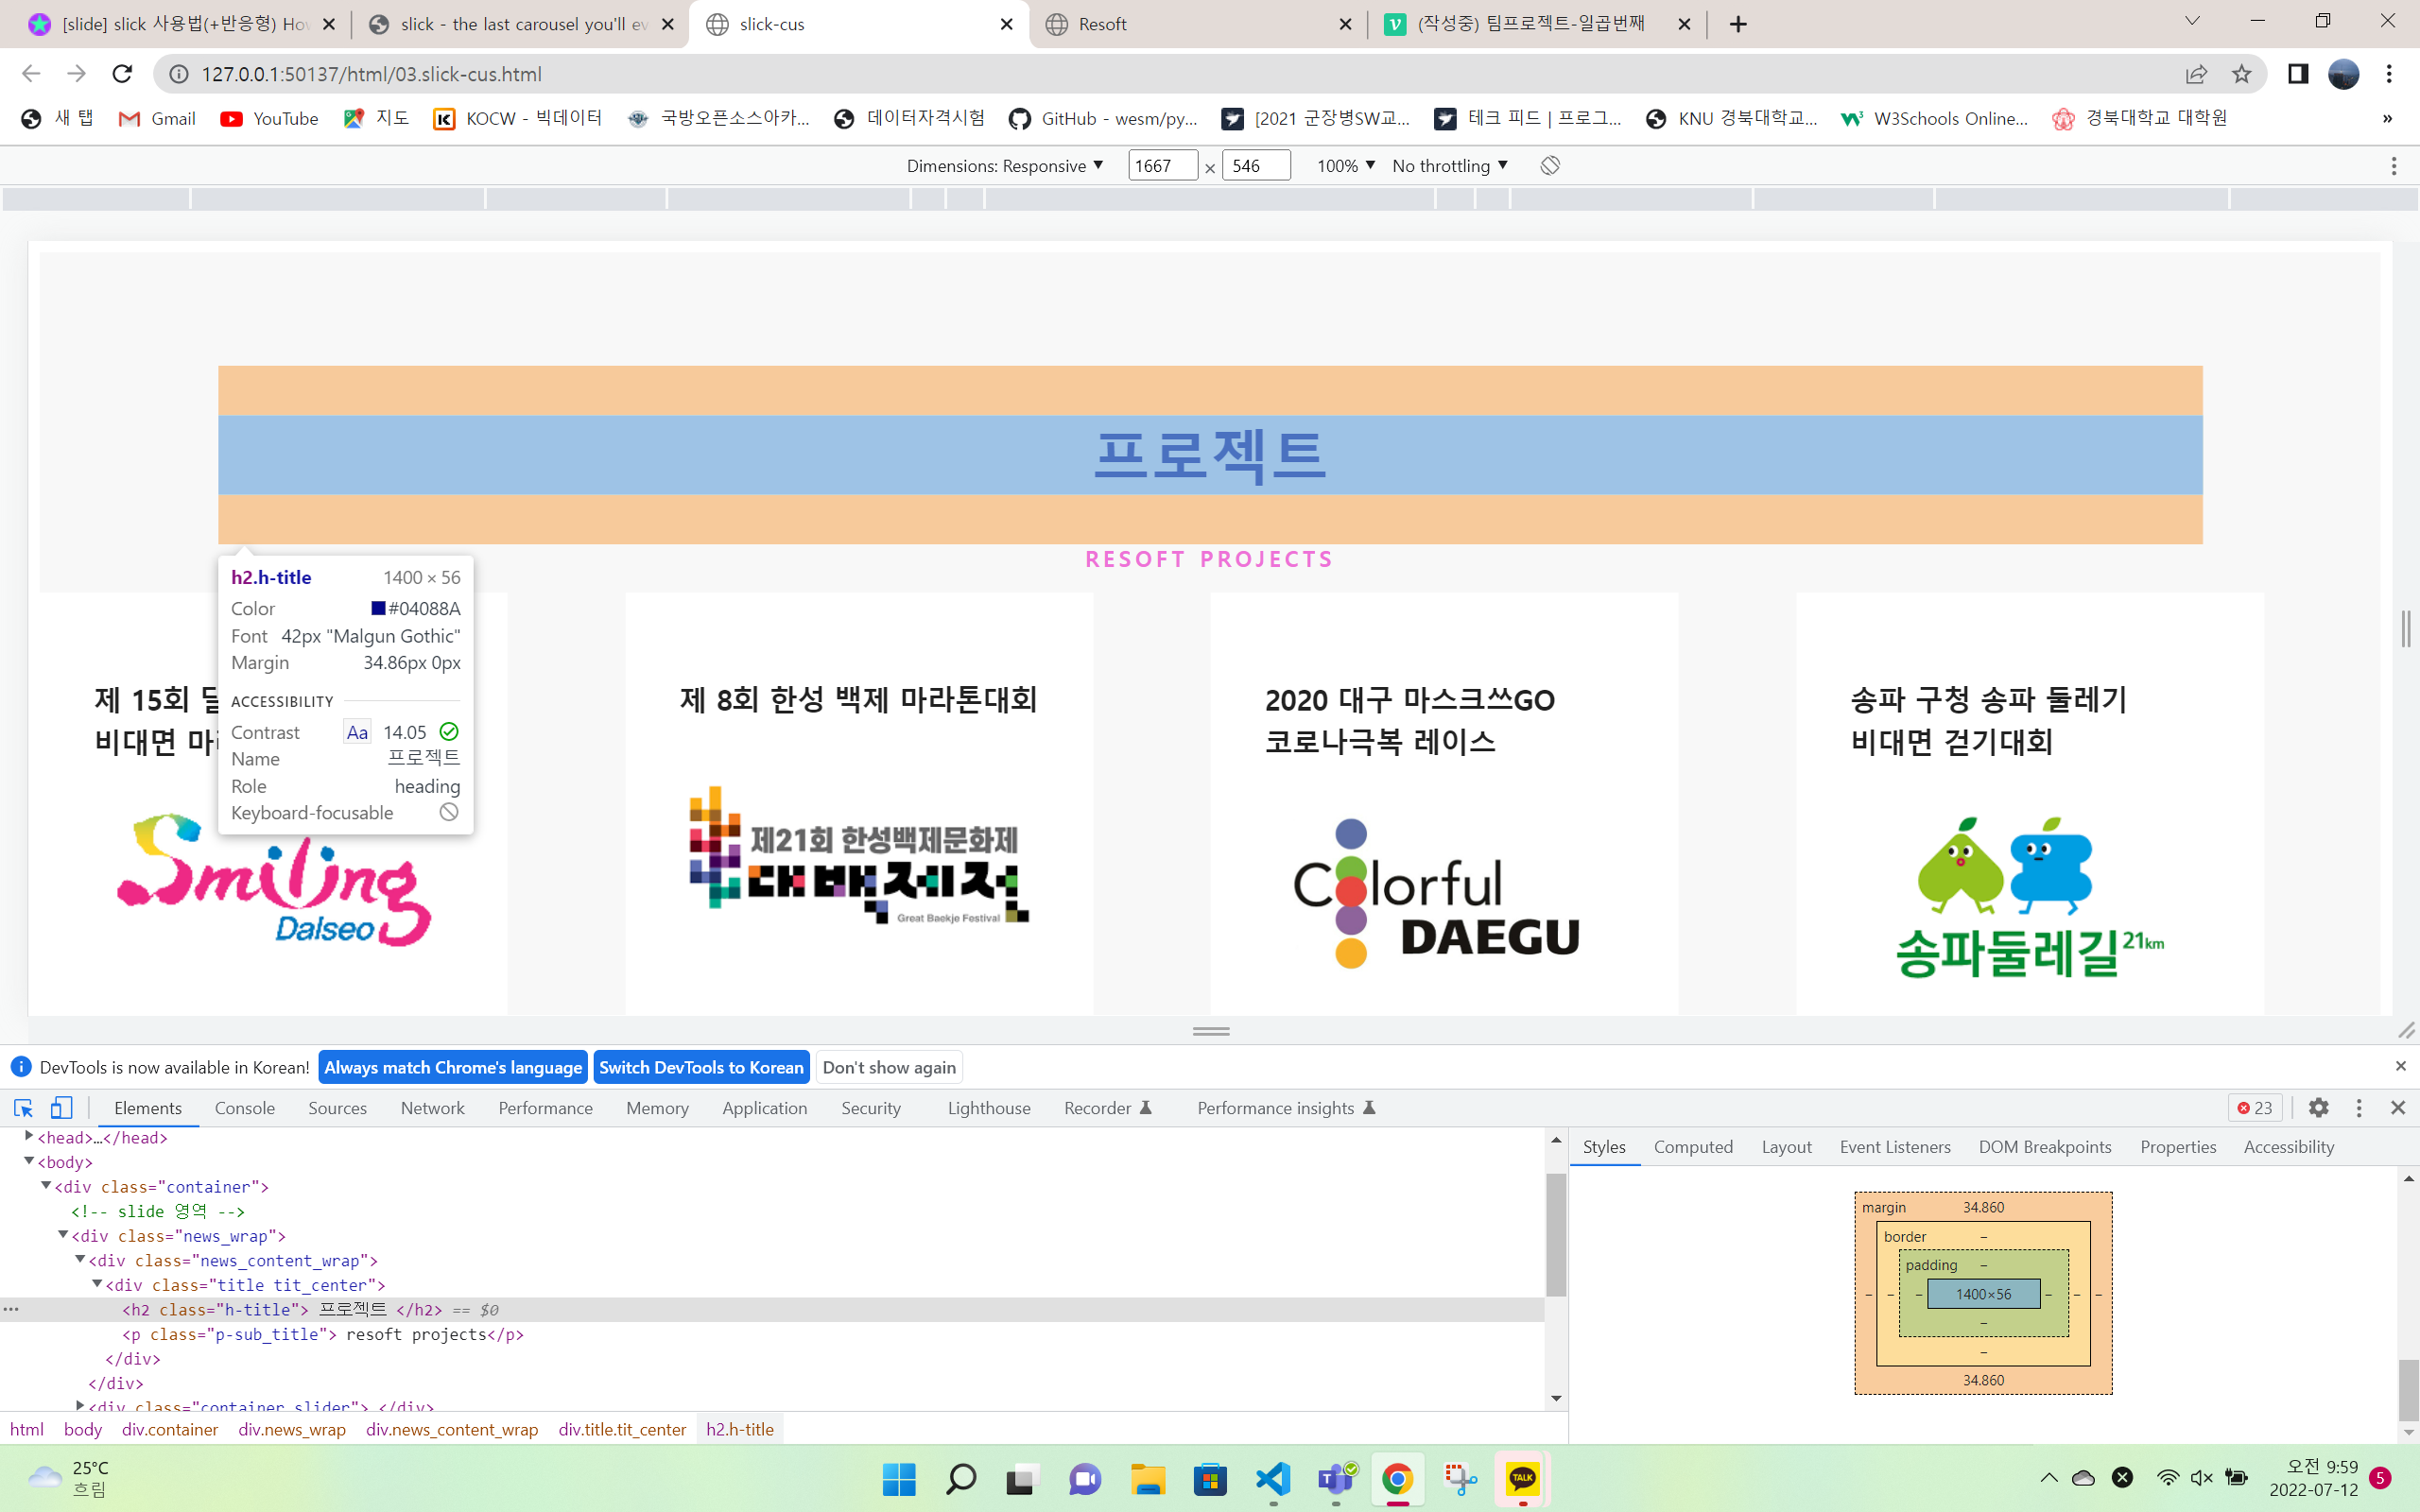Open the 100% zoom dropdown
This screenshot has width=2420, height=1512.
pyautogui.click(x=1345, y=166)
